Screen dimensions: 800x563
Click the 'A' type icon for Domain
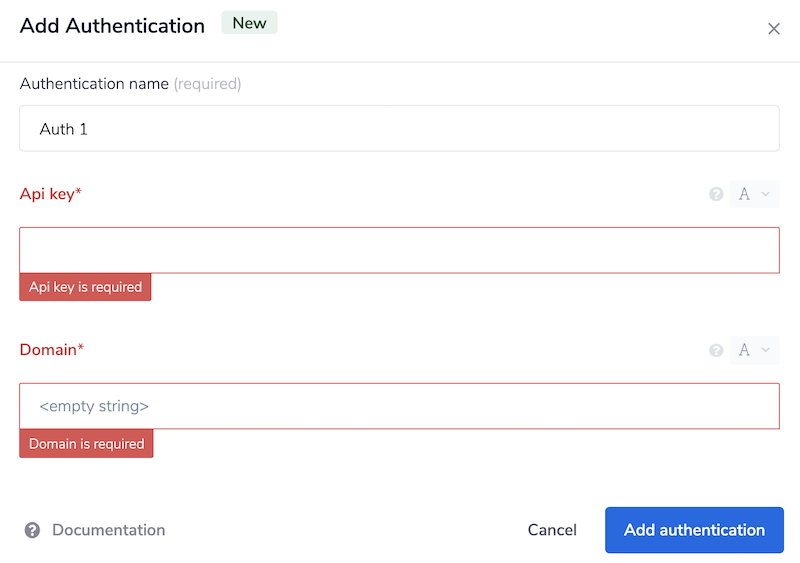click(x=744, y=350)
